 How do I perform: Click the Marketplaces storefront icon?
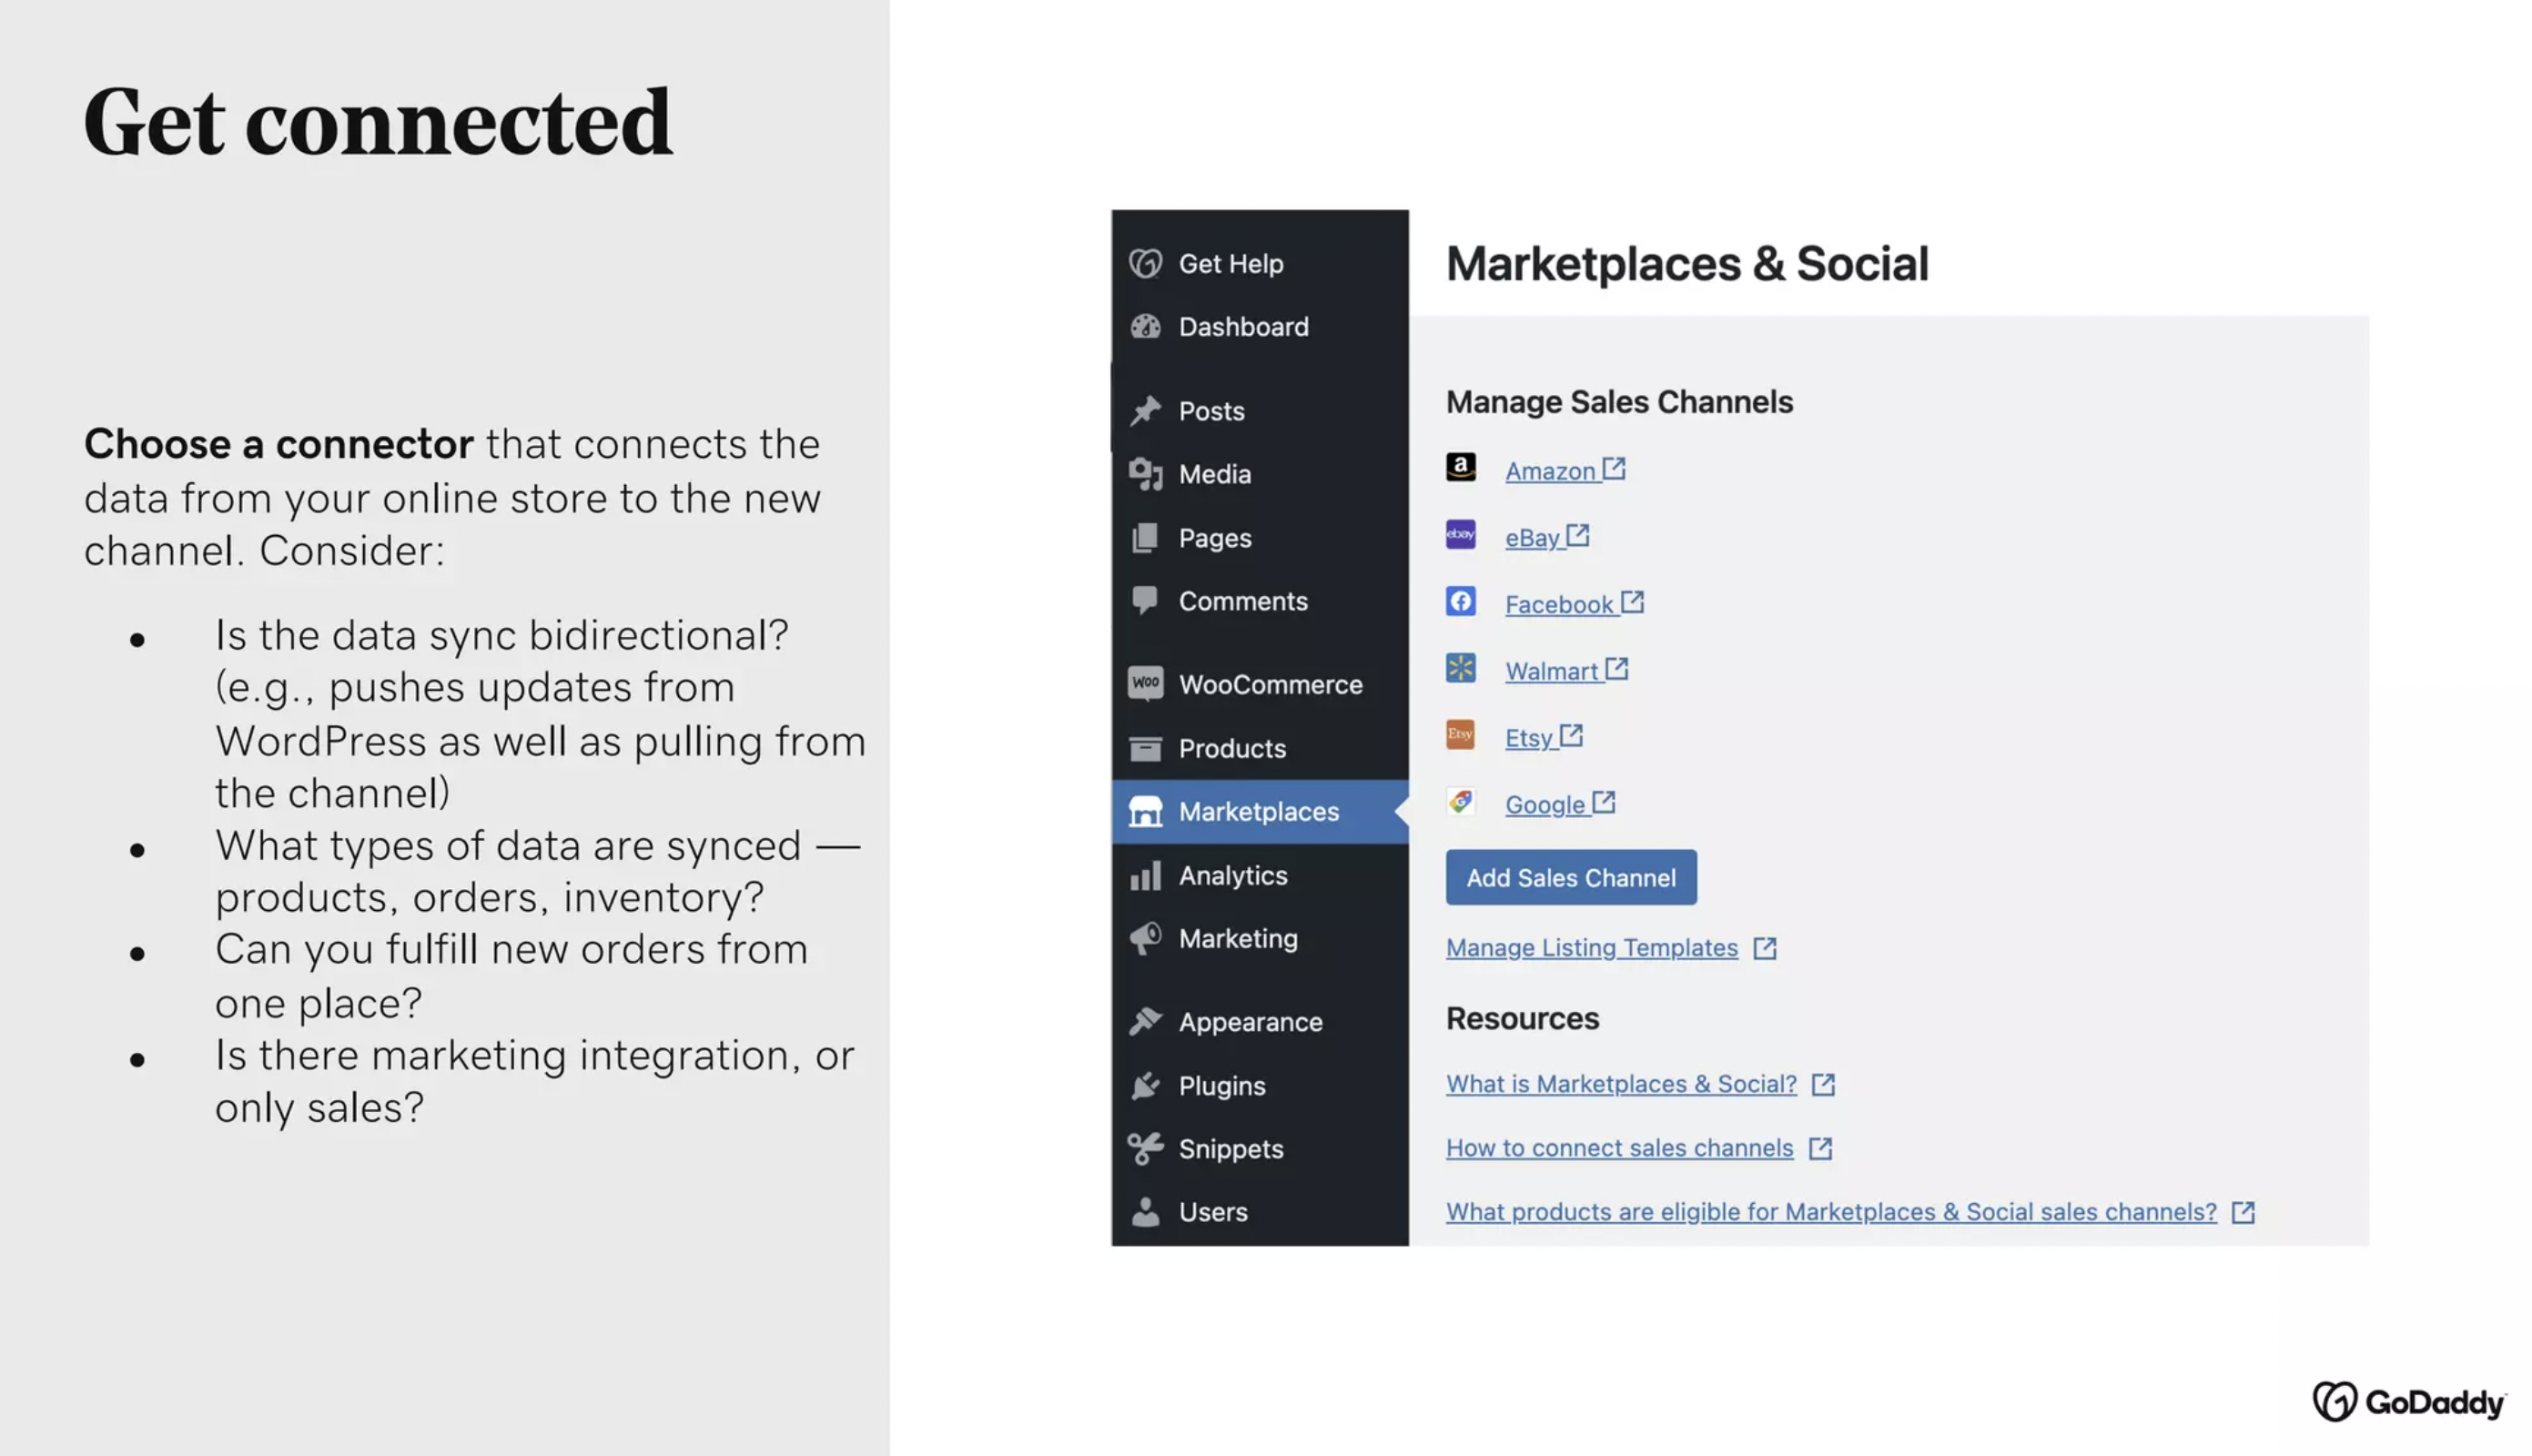coord(1145,811)
